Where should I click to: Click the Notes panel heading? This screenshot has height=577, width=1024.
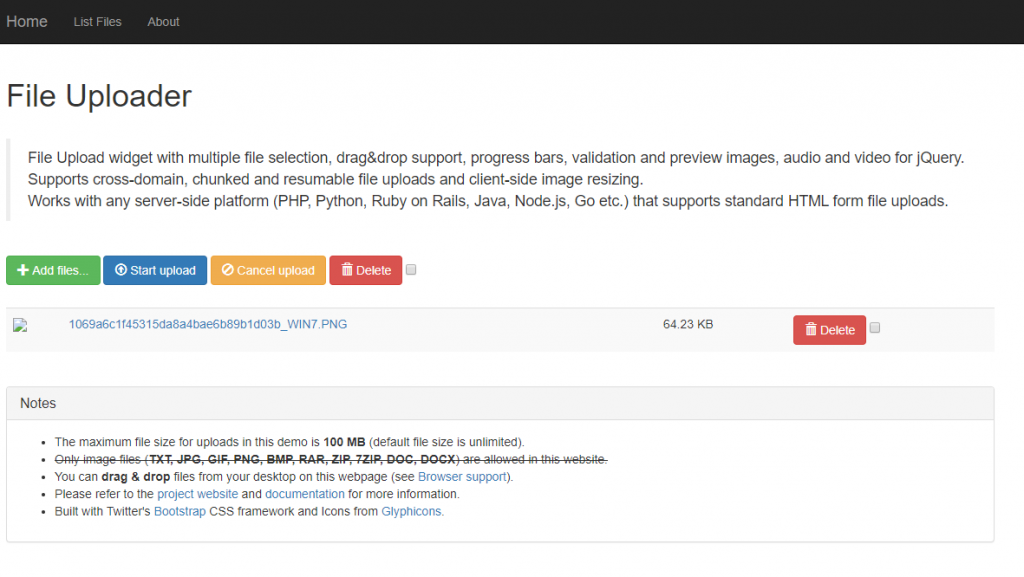(x=38, y=403)
